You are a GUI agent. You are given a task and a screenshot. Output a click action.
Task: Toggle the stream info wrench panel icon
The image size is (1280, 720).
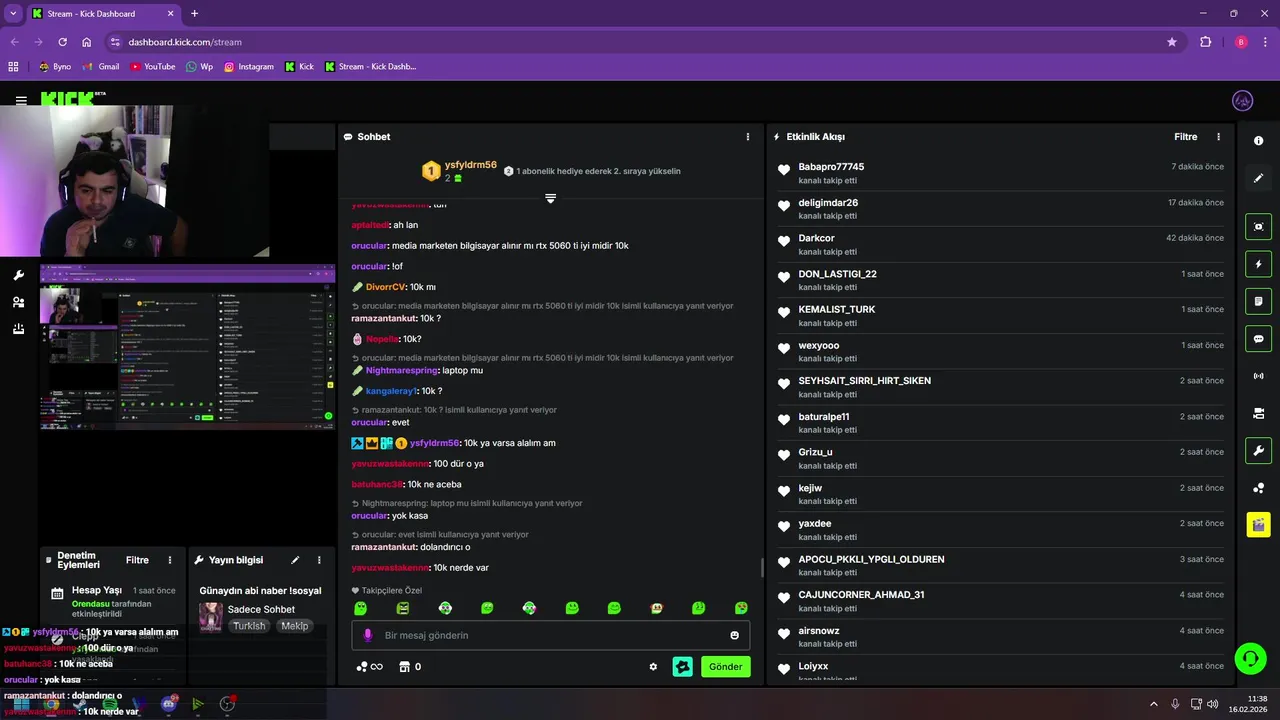pos(1258,450)
